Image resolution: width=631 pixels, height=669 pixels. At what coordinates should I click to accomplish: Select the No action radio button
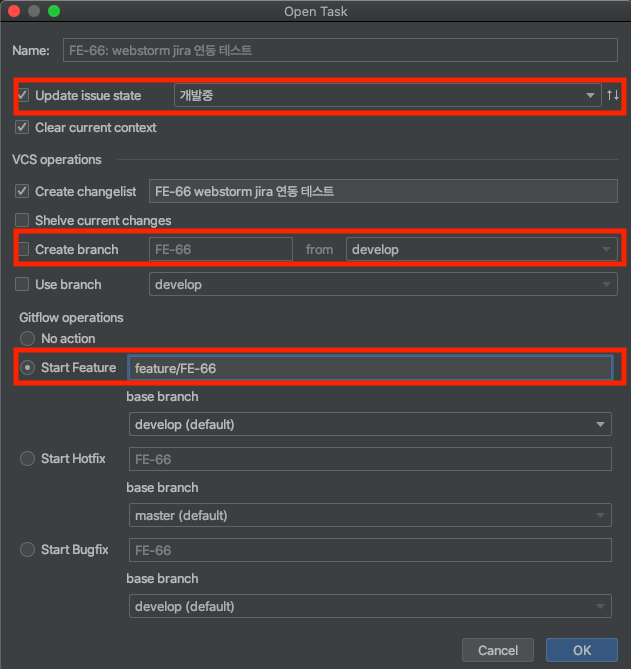[27, 338]
